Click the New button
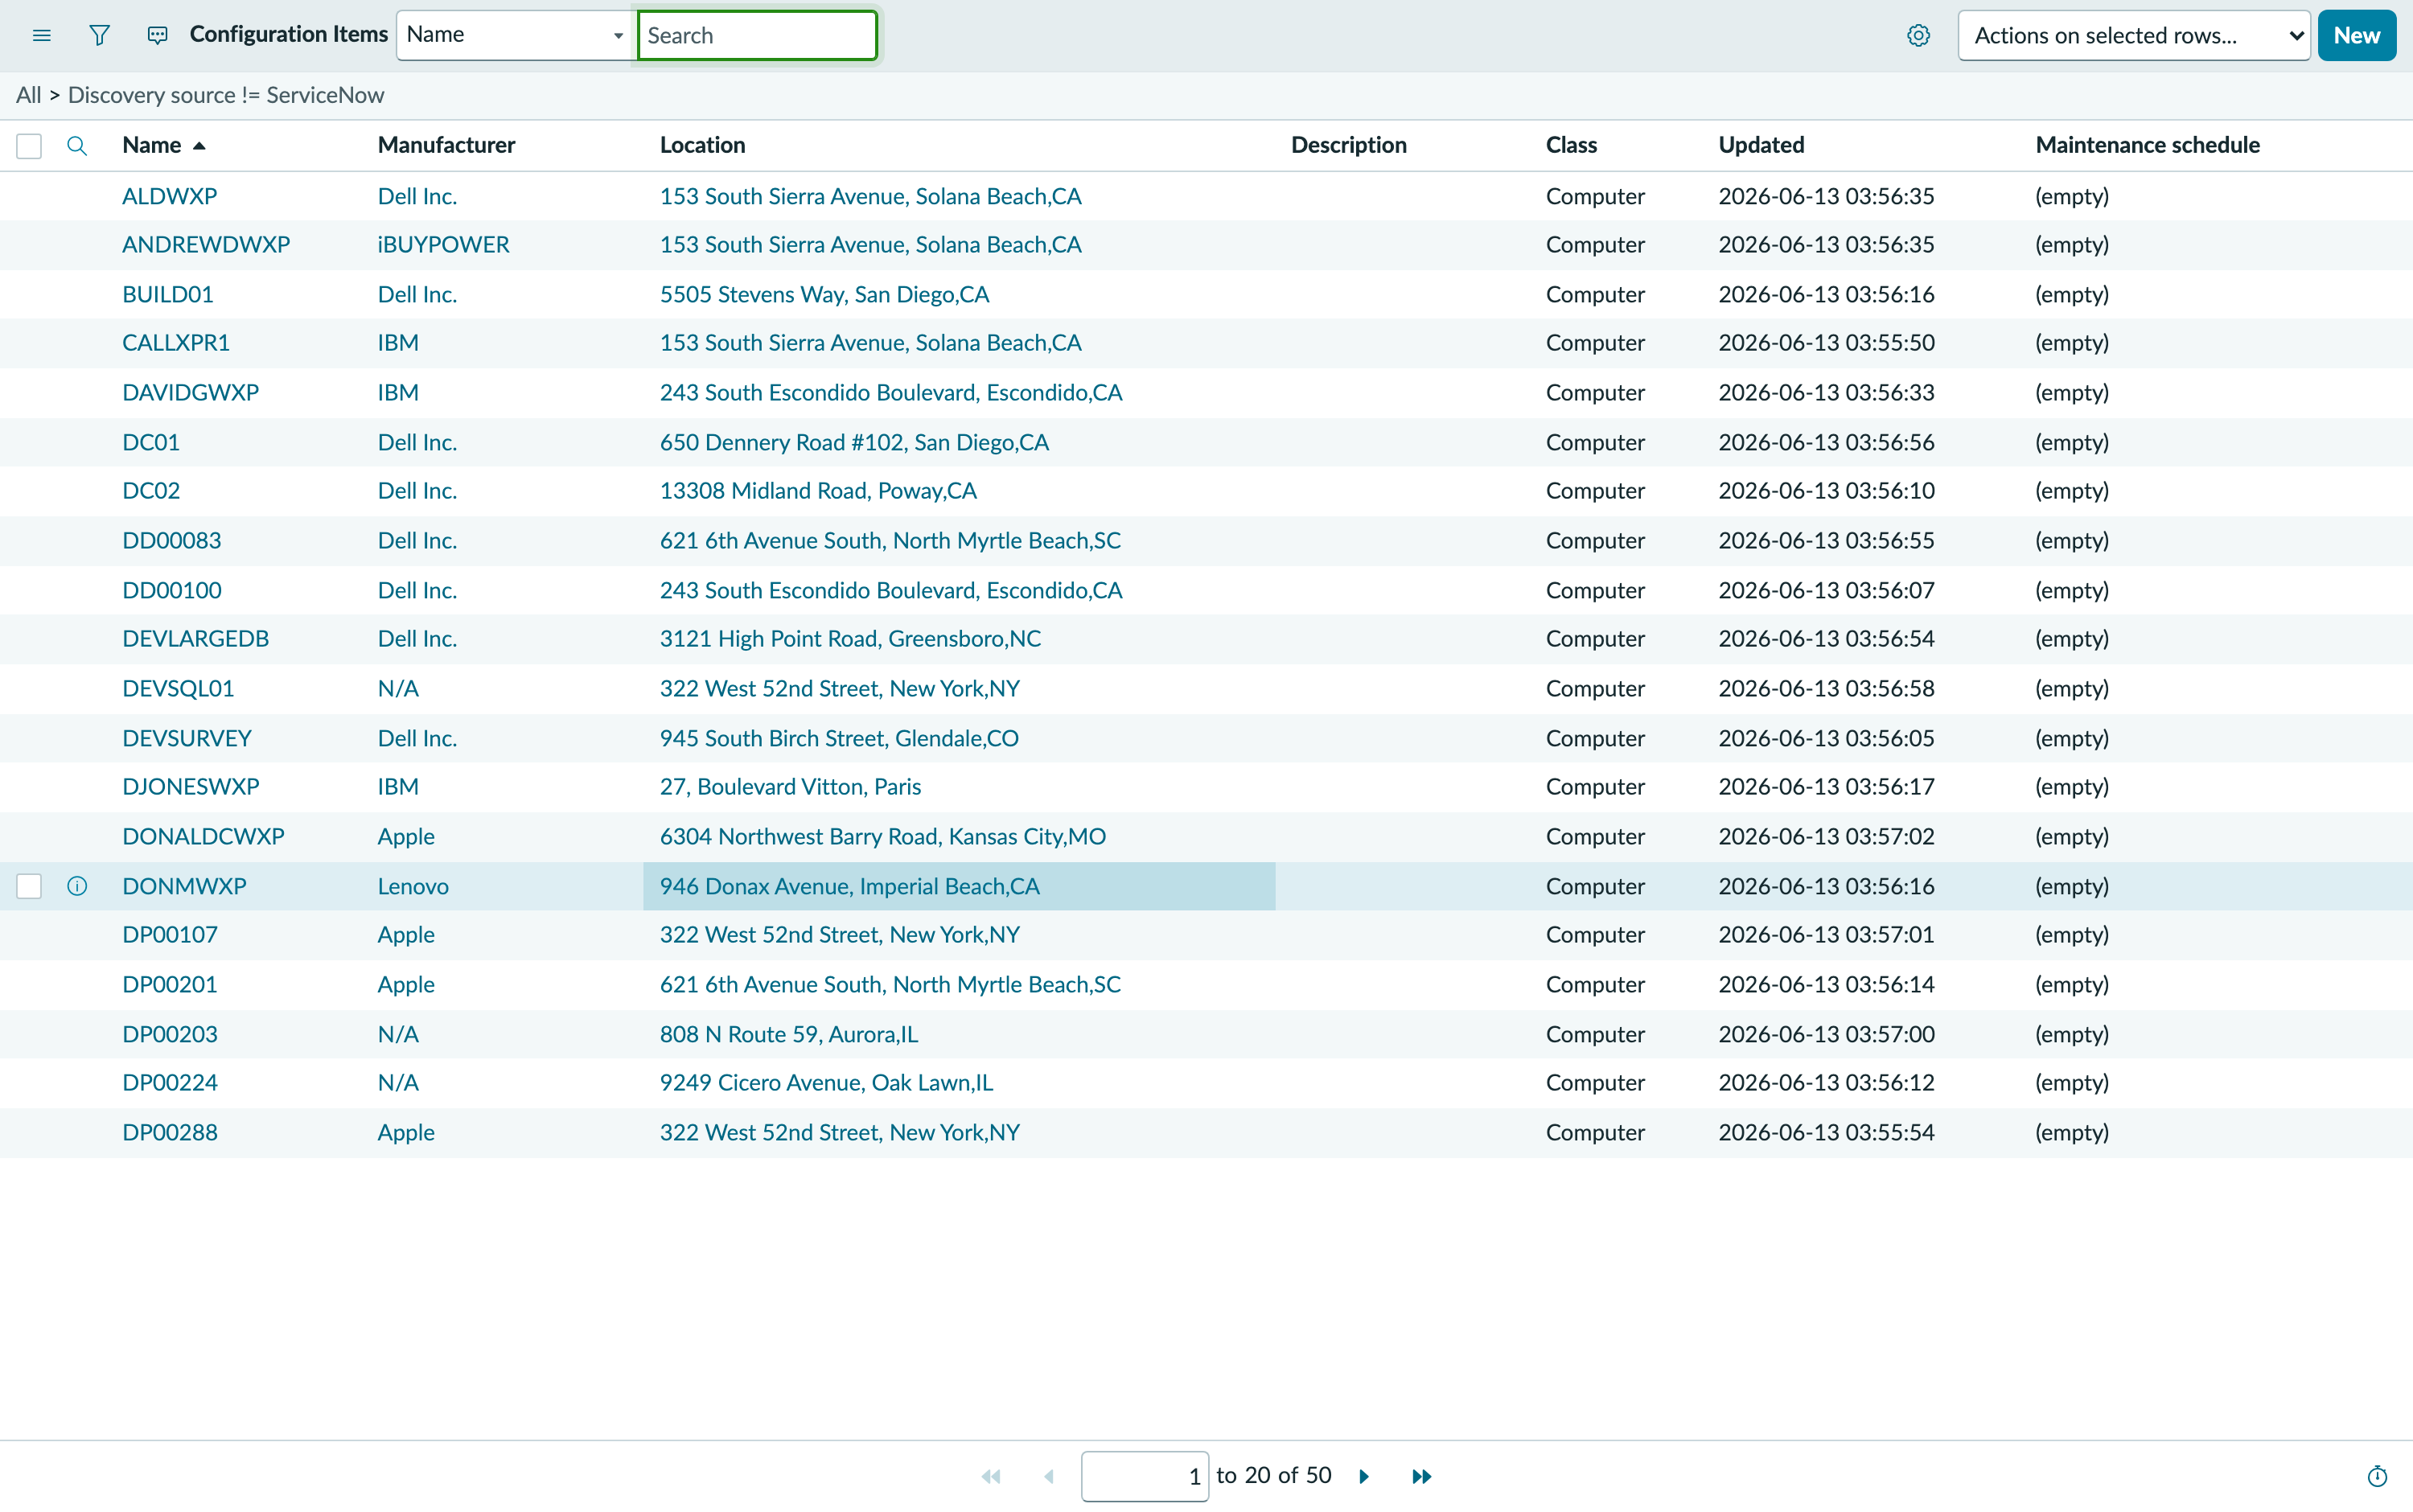Screen dimensions: 2413x1512 tap(2356, 36)
